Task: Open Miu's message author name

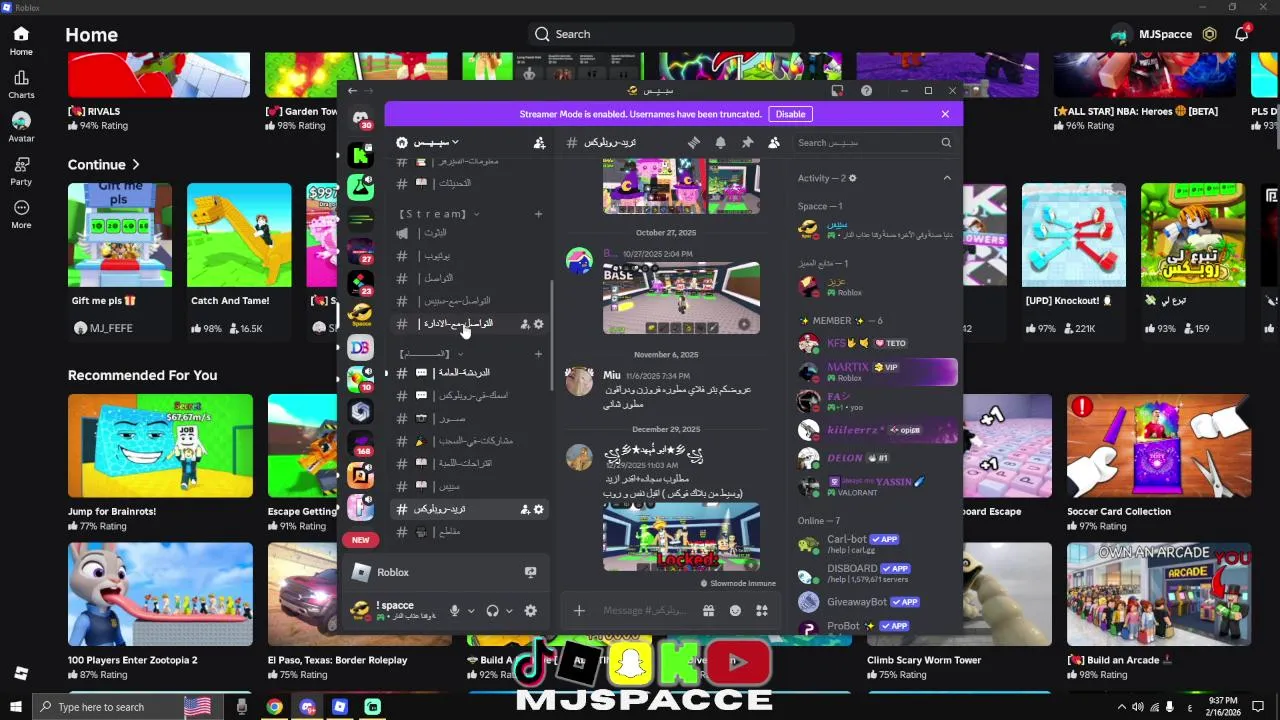Action: [x=611, y=376]
